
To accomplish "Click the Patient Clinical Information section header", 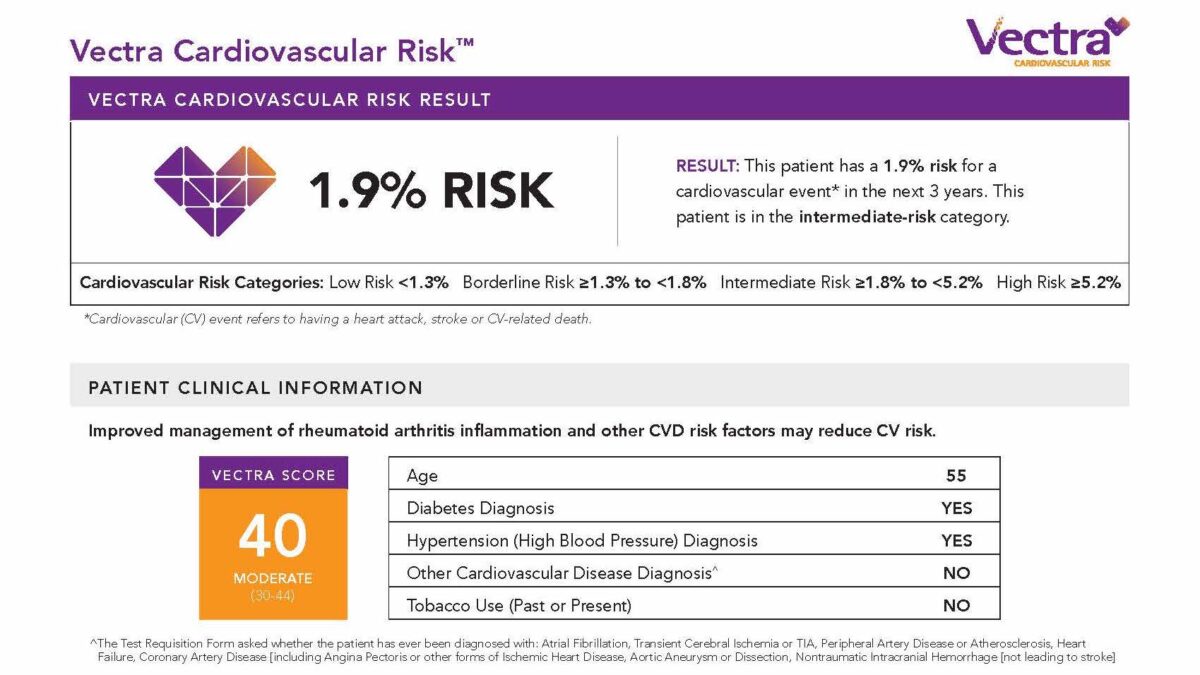I will click(x=255, y=388).
